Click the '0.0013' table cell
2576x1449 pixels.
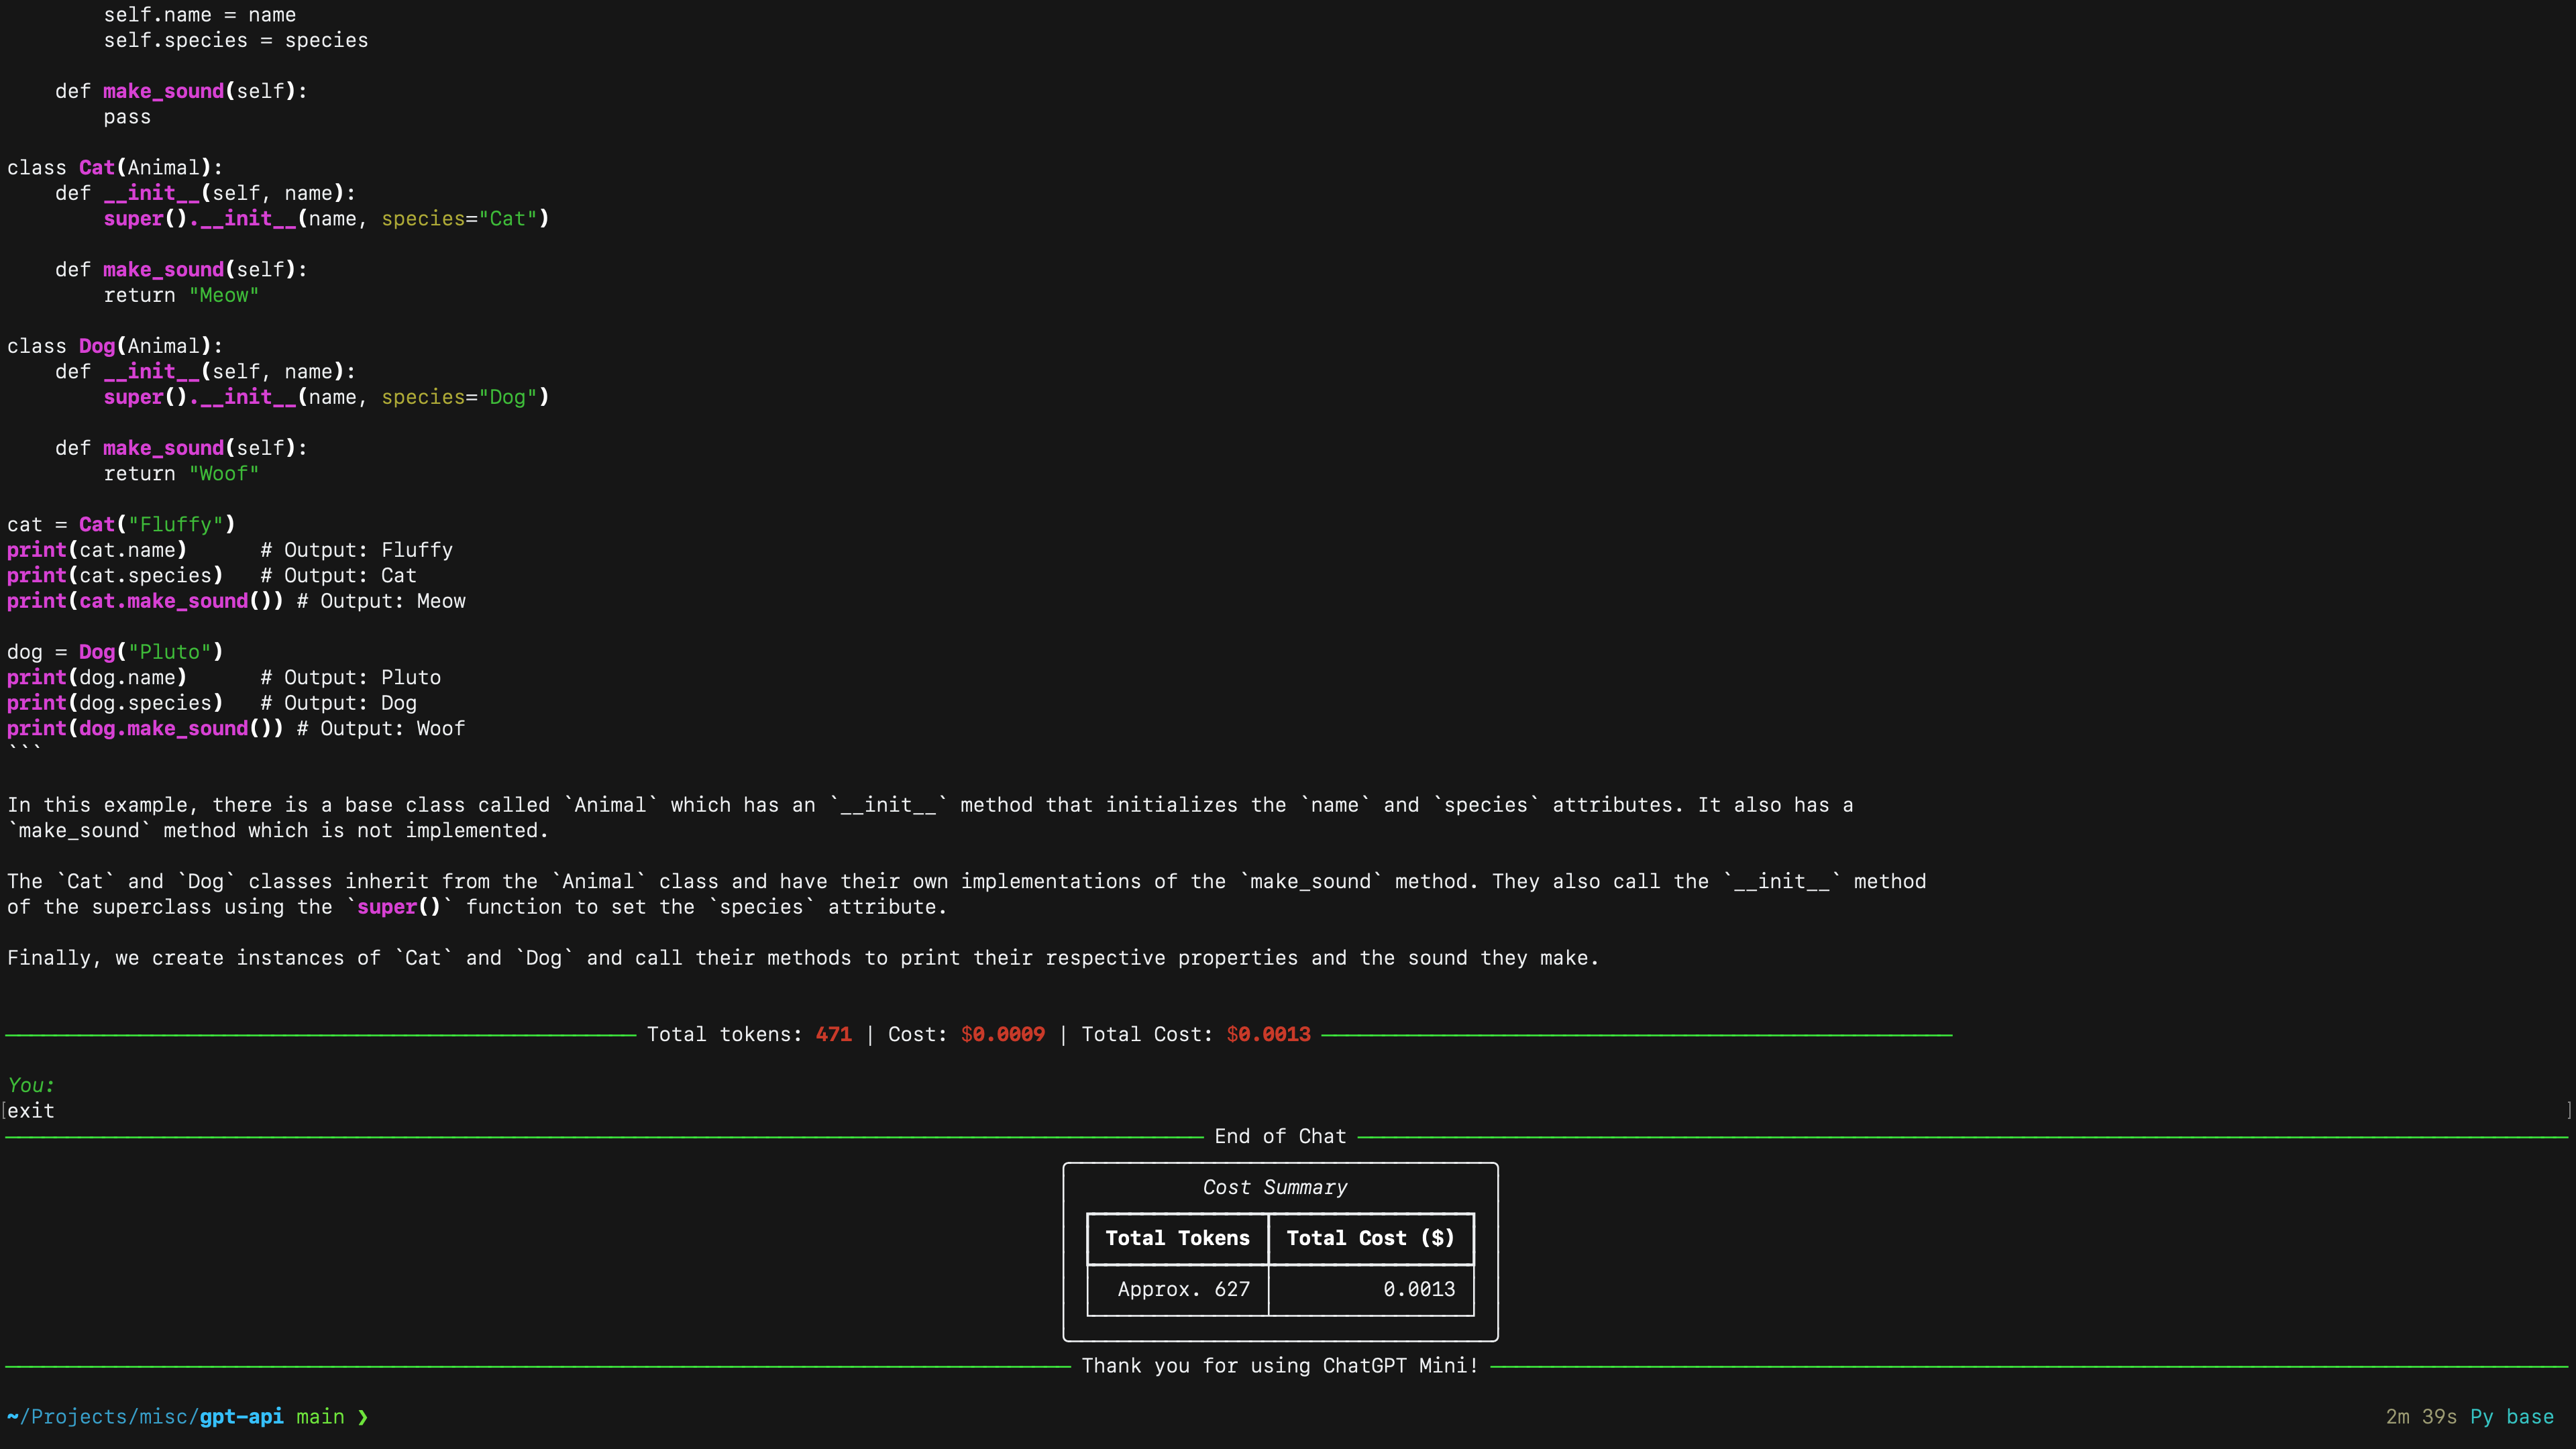tap(1419, 1289)
